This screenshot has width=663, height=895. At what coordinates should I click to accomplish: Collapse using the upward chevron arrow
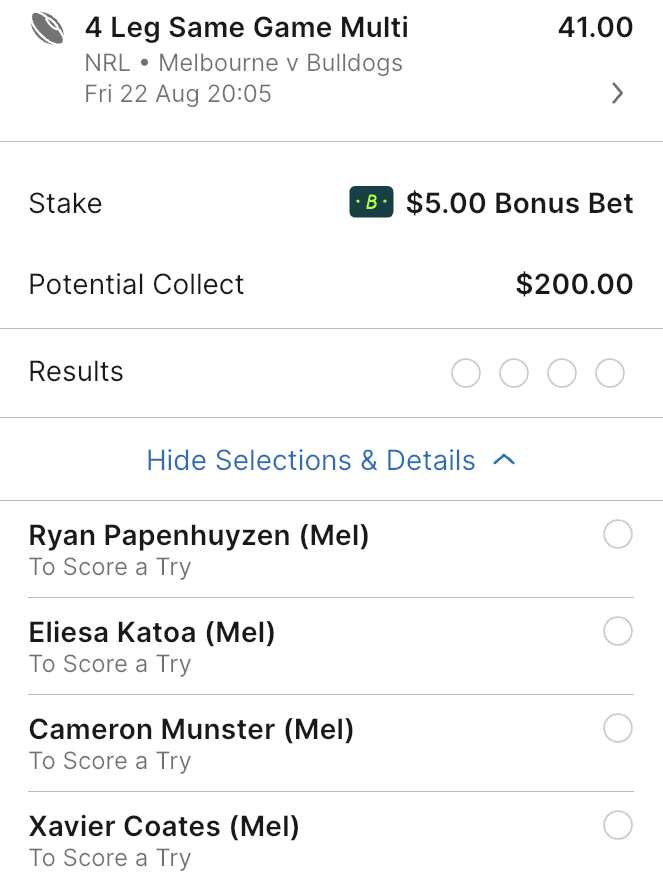point(505,460)
